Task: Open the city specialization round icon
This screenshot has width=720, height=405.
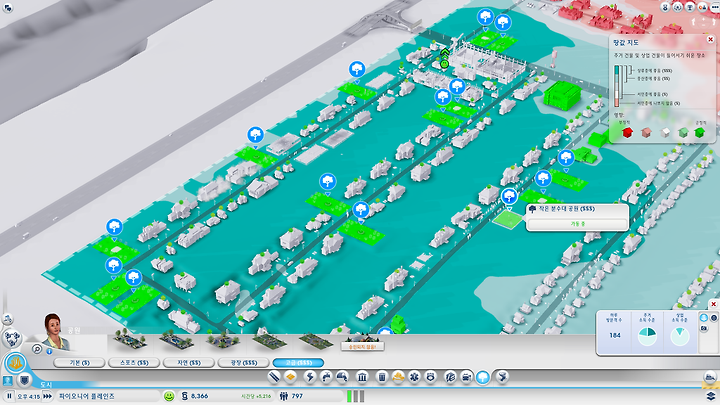Action: click(11, 339)
